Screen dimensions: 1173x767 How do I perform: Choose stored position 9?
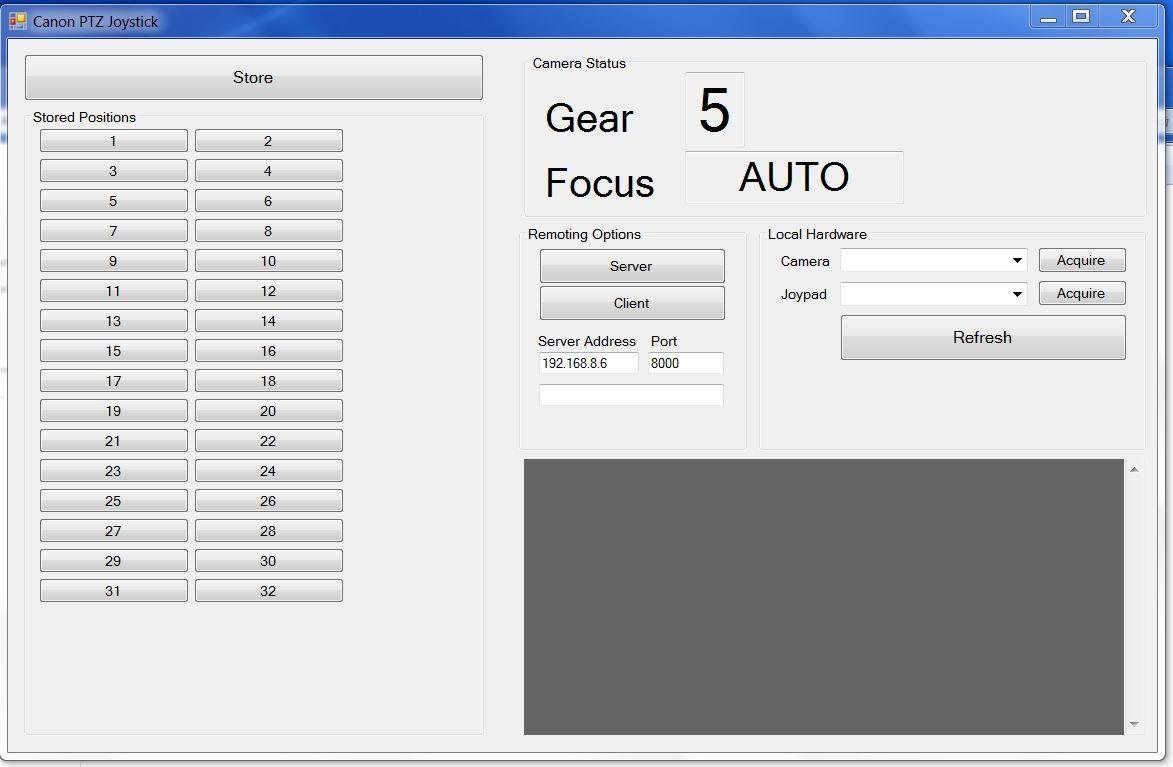coord(114,260)
